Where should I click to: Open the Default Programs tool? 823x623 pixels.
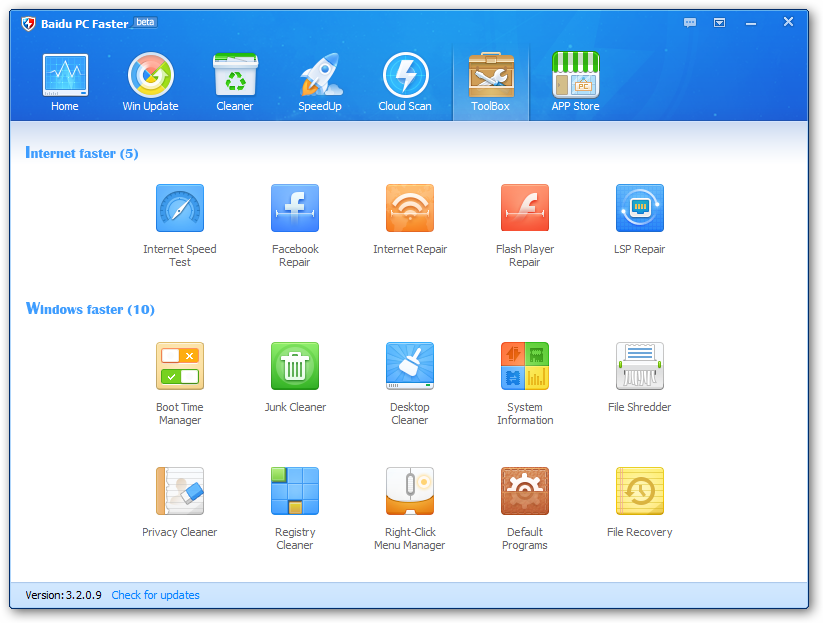pos(525,509)
